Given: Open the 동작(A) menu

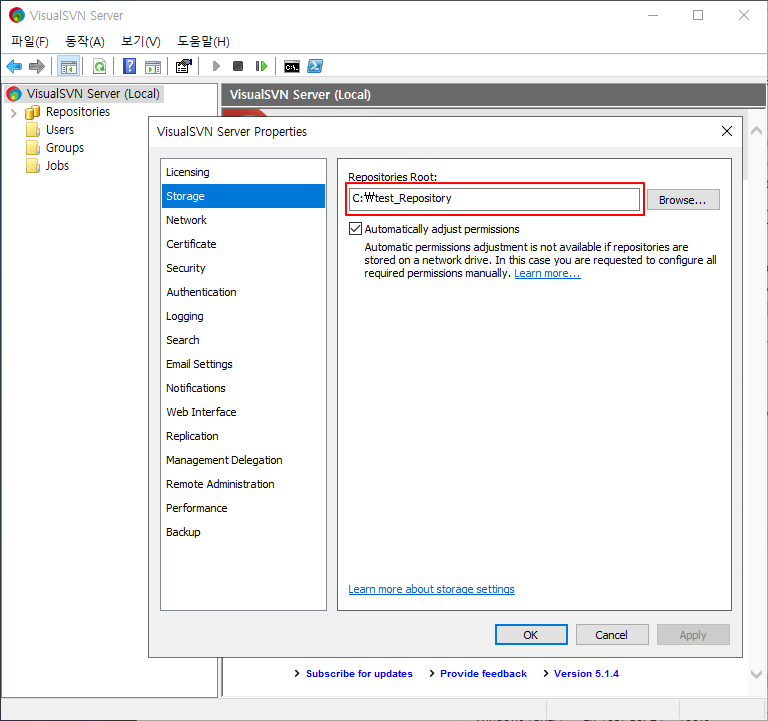Looking at the screenshot, I should click(x=85, y=42).
